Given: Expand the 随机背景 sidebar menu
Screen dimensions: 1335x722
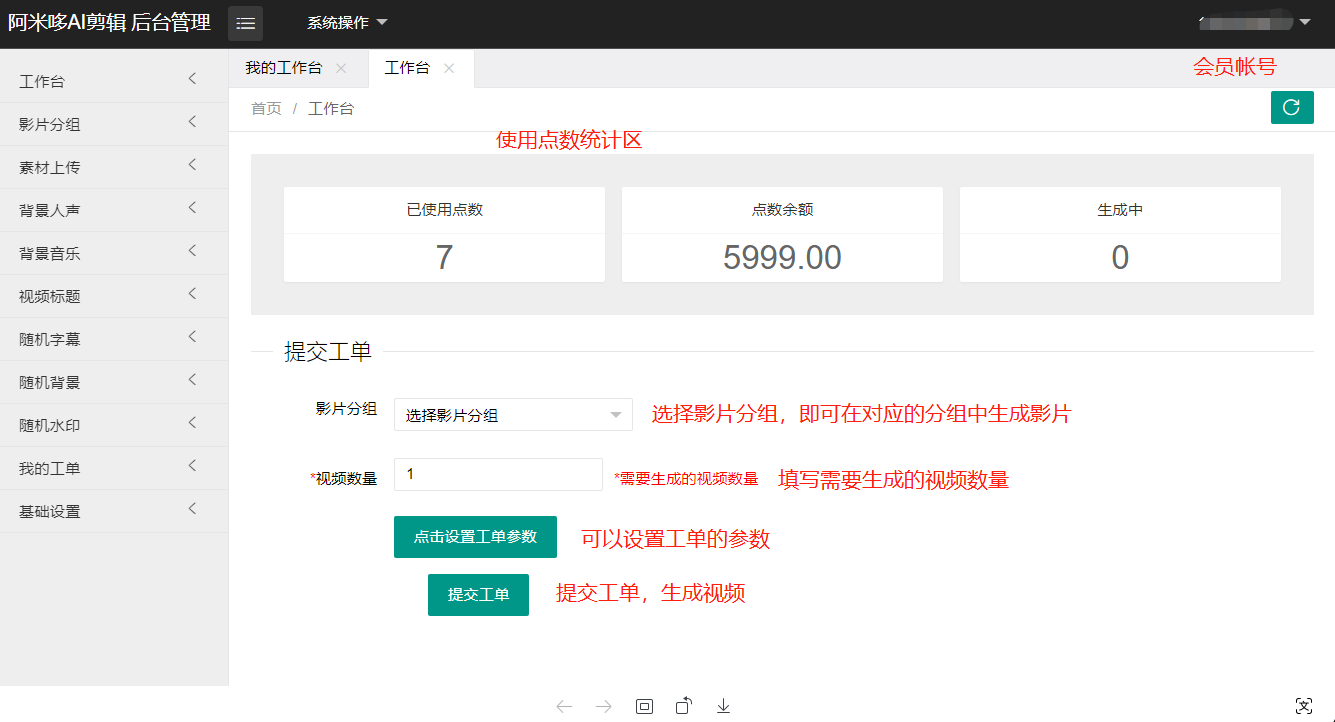Looking at the screenshot, I should click(114, 382).
